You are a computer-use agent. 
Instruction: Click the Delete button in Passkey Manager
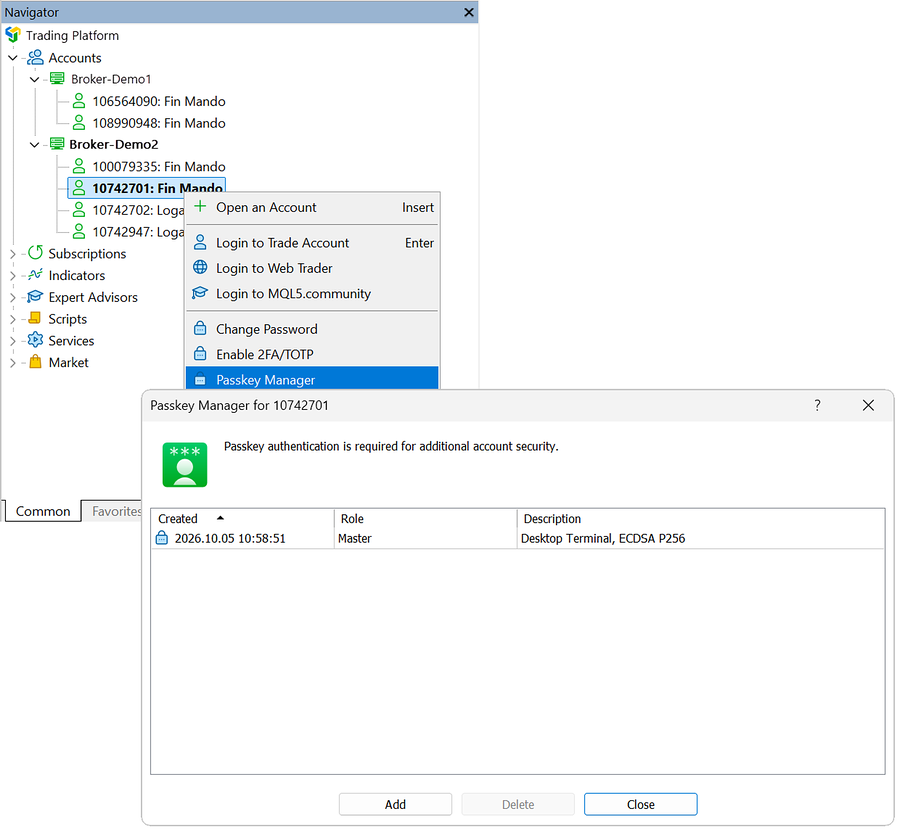point(518,804)
